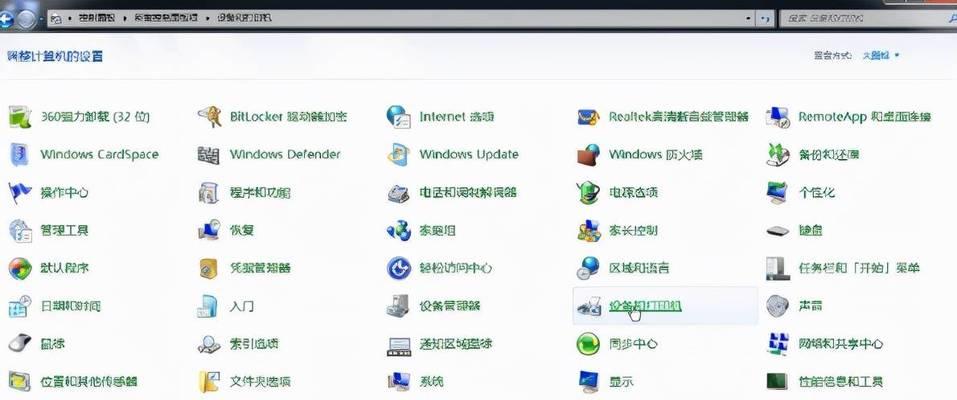Open the Windows Update icon

coord(399,154)
